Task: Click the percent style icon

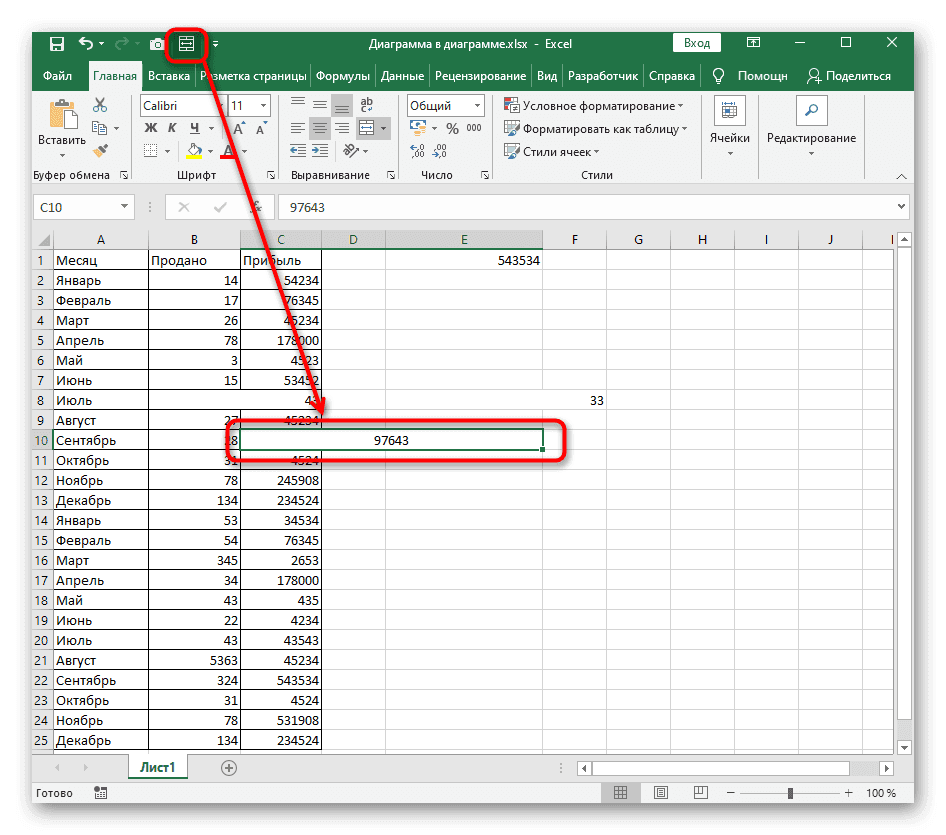Action: (452, 128)
